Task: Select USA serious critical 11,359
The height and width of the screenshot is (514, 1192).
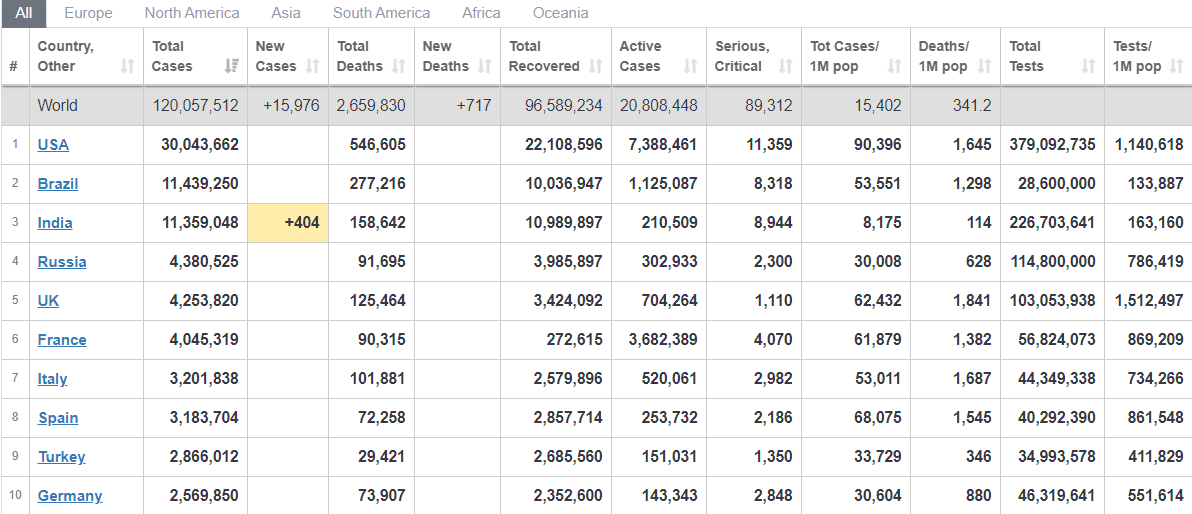Action: point(769,144)
